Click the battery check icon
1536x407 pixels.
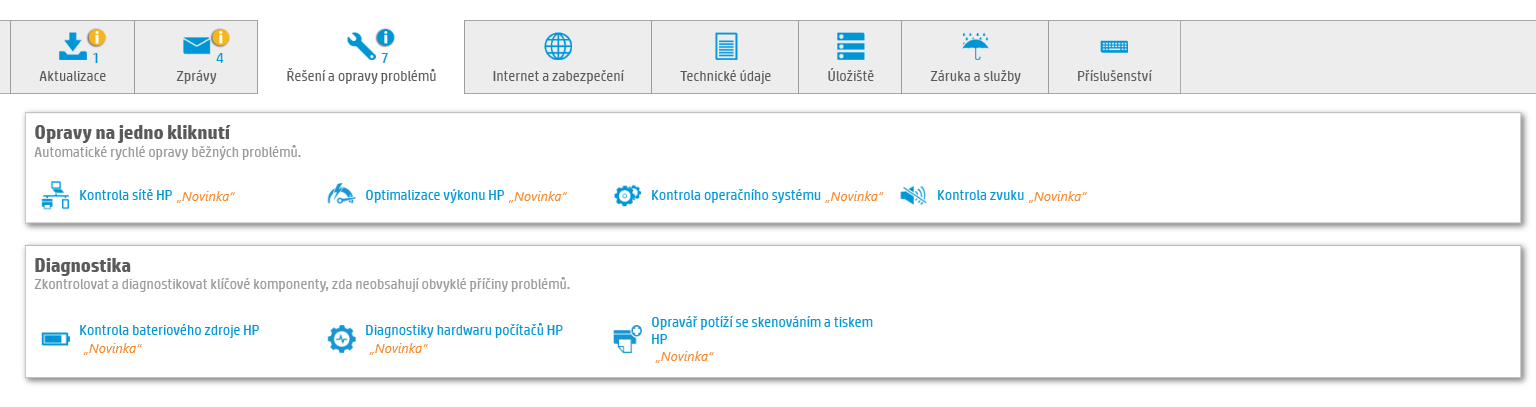[x=55, y=338]
